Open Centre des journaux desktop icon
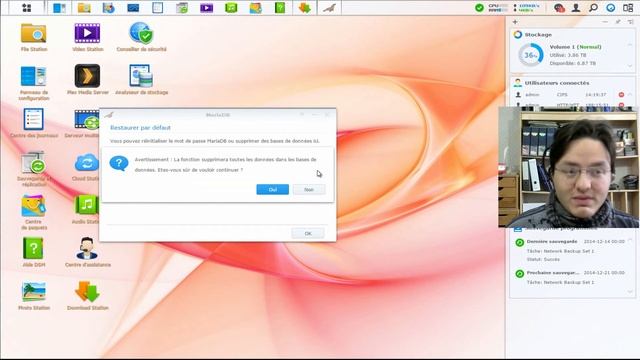 (34, 123)
